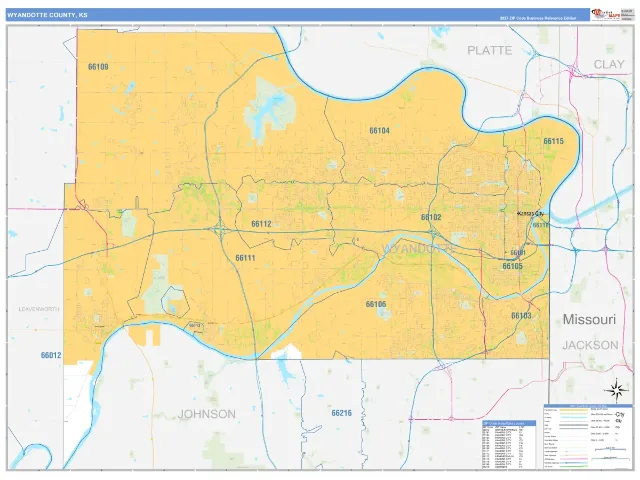Click the JOHNSON county label

[207, 414]
